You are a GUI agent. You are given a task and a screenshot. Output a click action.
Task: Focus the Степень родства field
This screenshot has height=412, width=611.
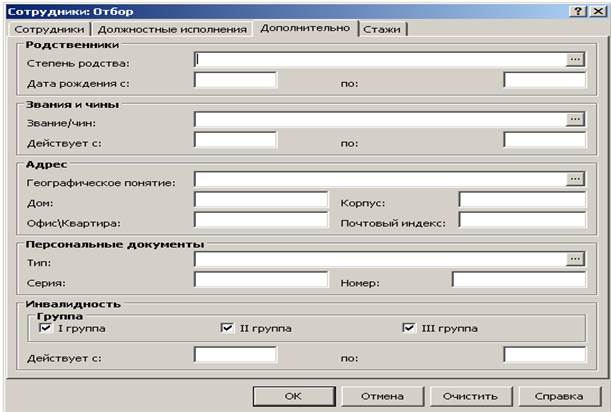coord(380,60)
